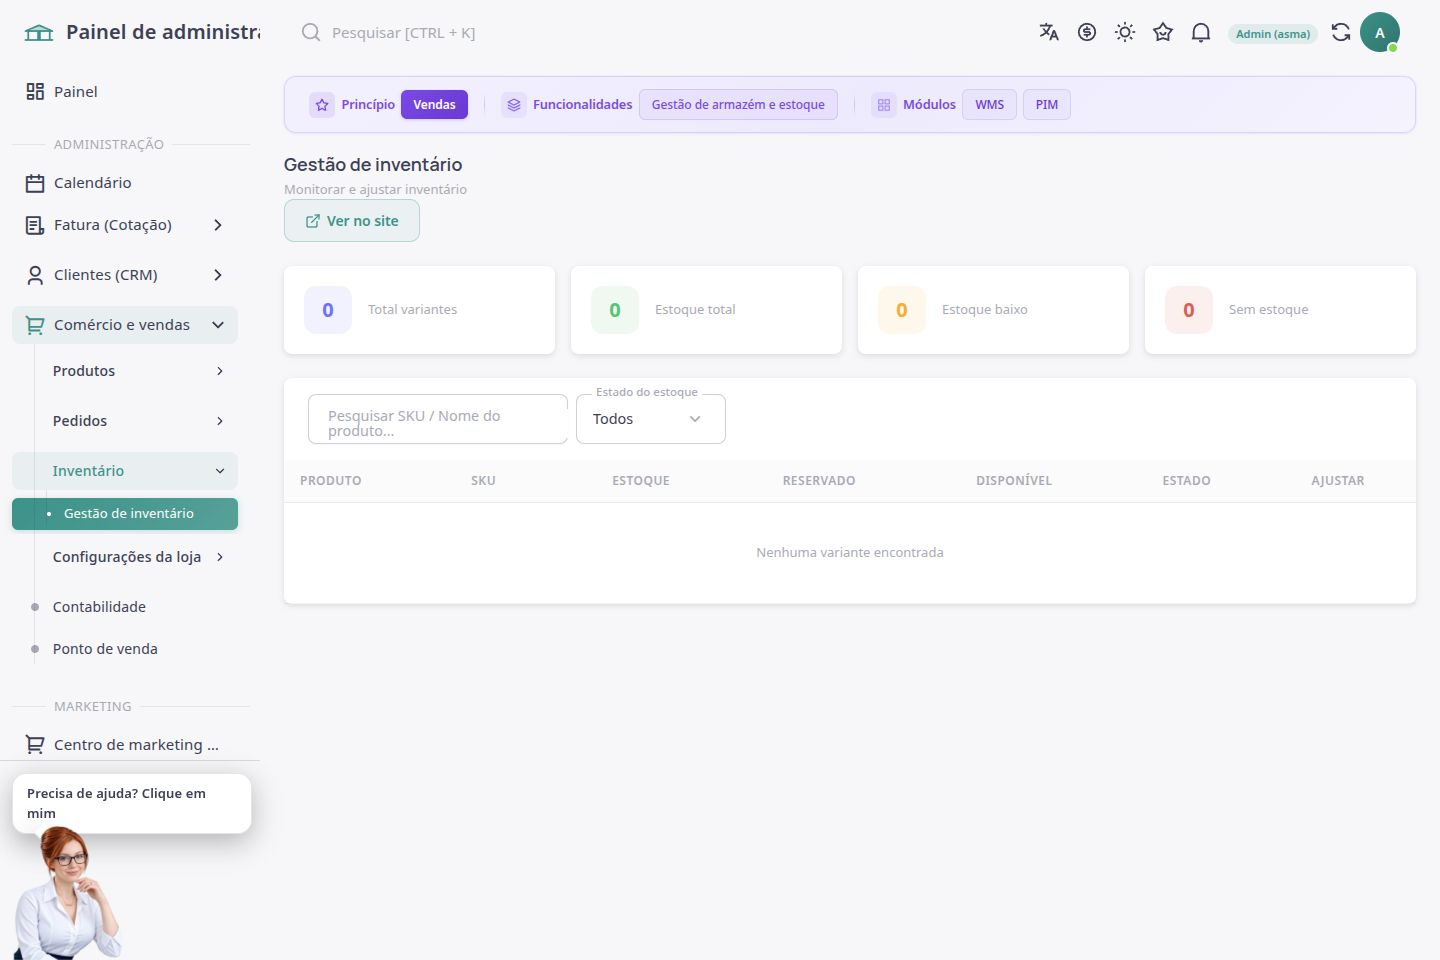Select the WMS module tag
Screen dimensions: 1440x960
click(989, 104)
